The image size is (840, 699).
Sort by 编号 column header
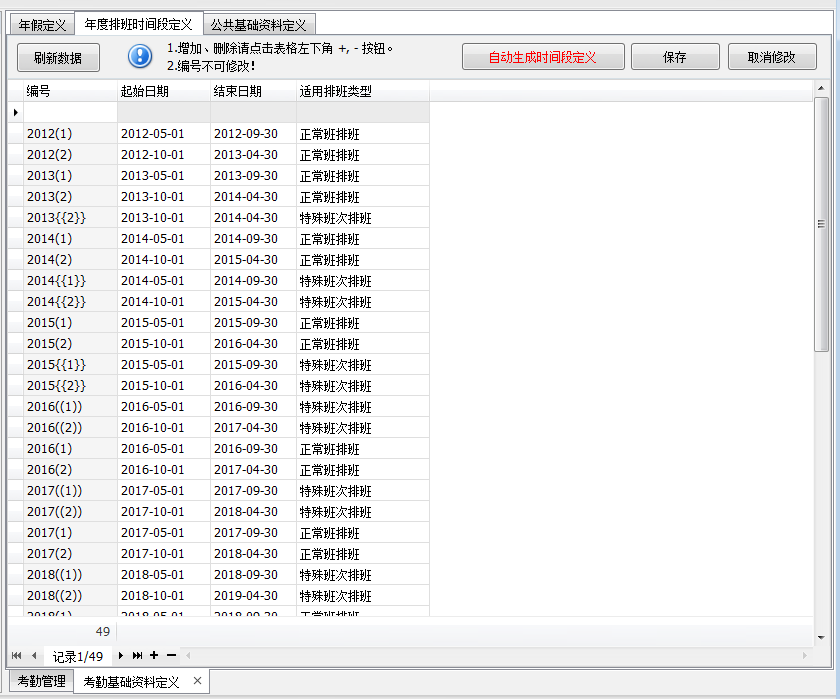70,91
